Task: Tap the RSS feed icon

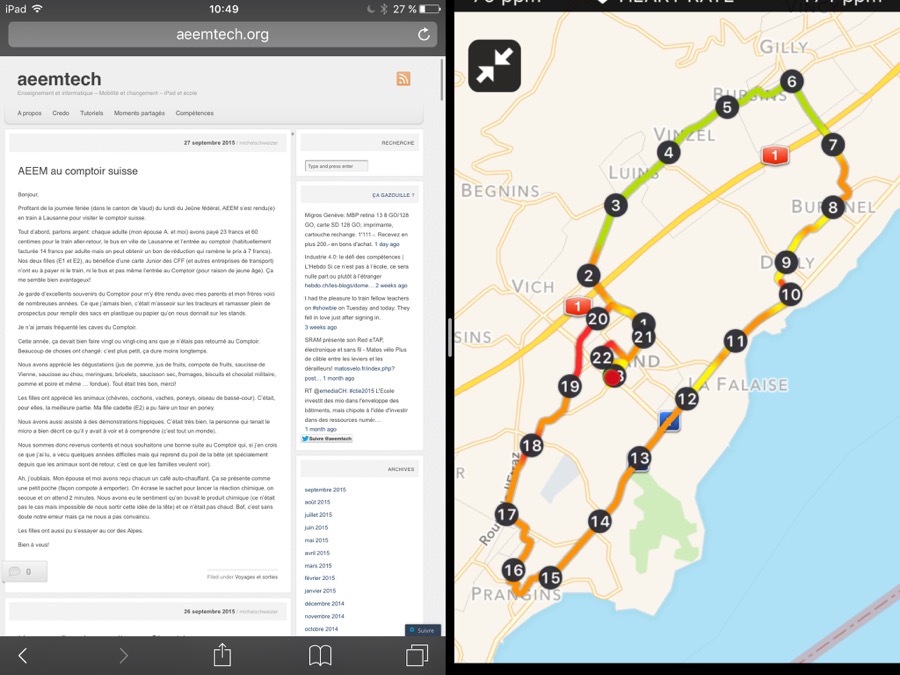Action: (x=403, y=79)
